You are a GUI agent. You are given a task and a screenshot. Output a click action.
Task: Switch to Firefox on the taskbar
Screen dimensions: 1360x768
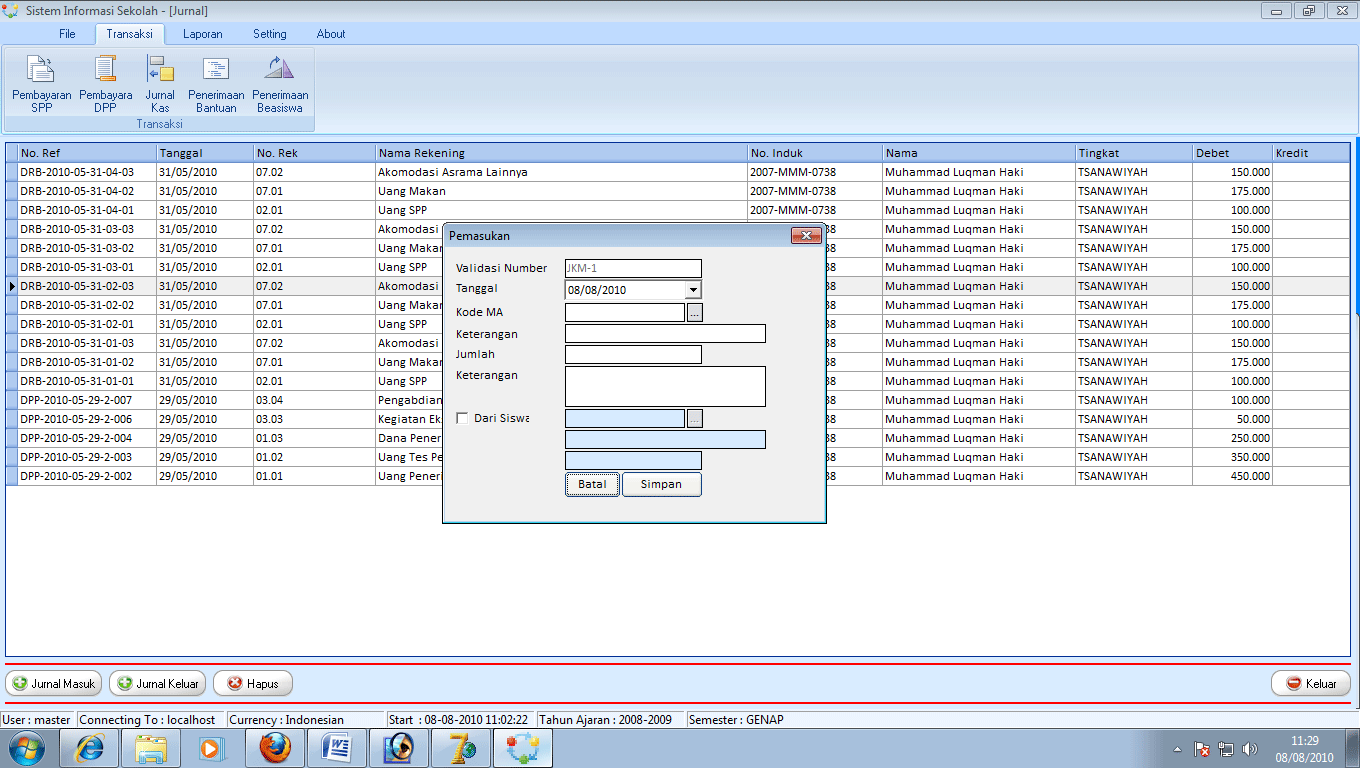tap(274, 748)
